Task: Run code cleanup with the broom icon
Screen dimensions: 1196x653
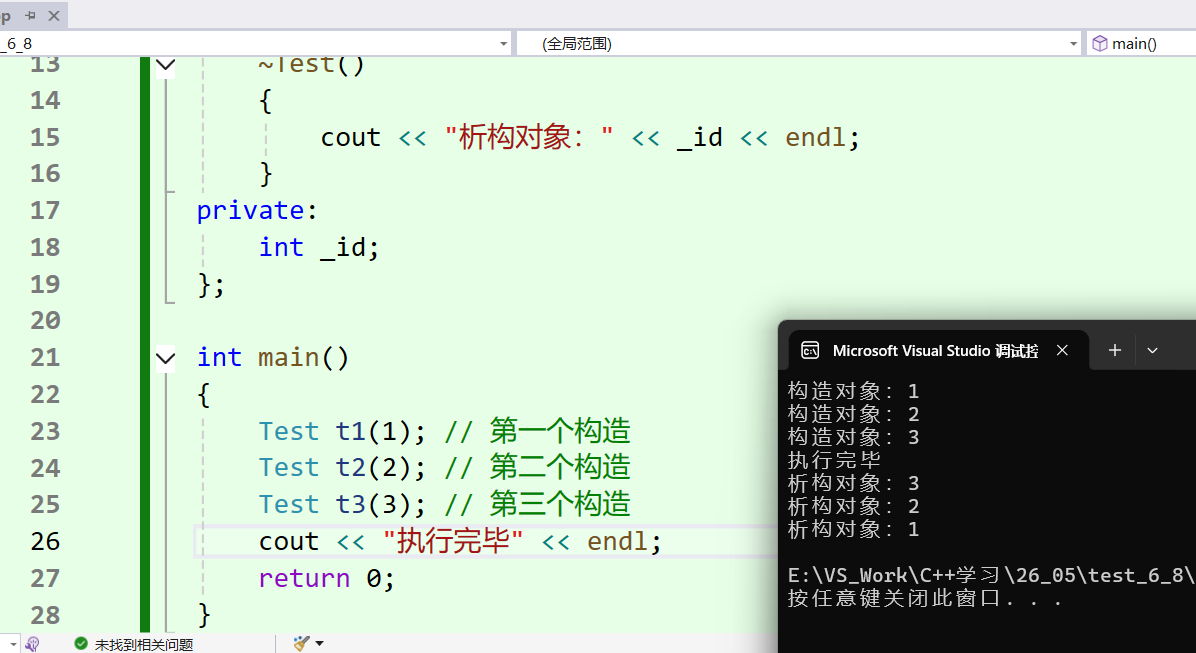Action: pos(301,644)
